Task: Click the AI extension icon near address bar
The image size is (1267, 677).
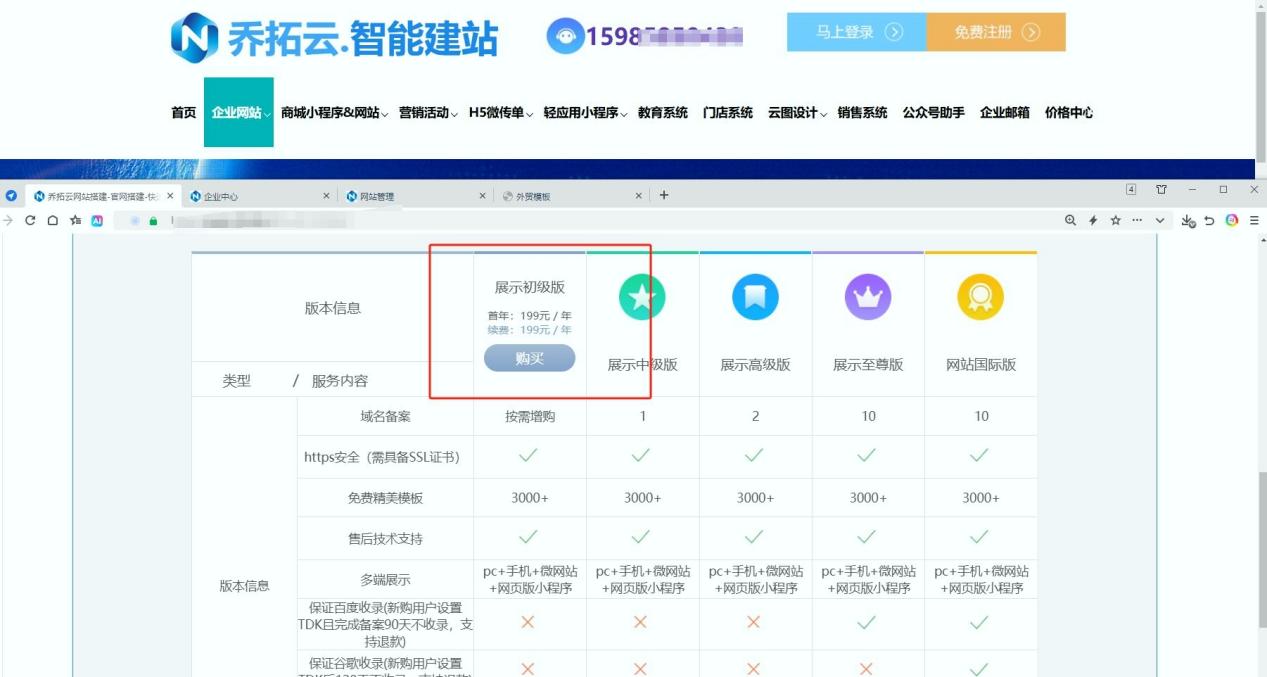Action: pyautogui.click(x=97, y=221)
